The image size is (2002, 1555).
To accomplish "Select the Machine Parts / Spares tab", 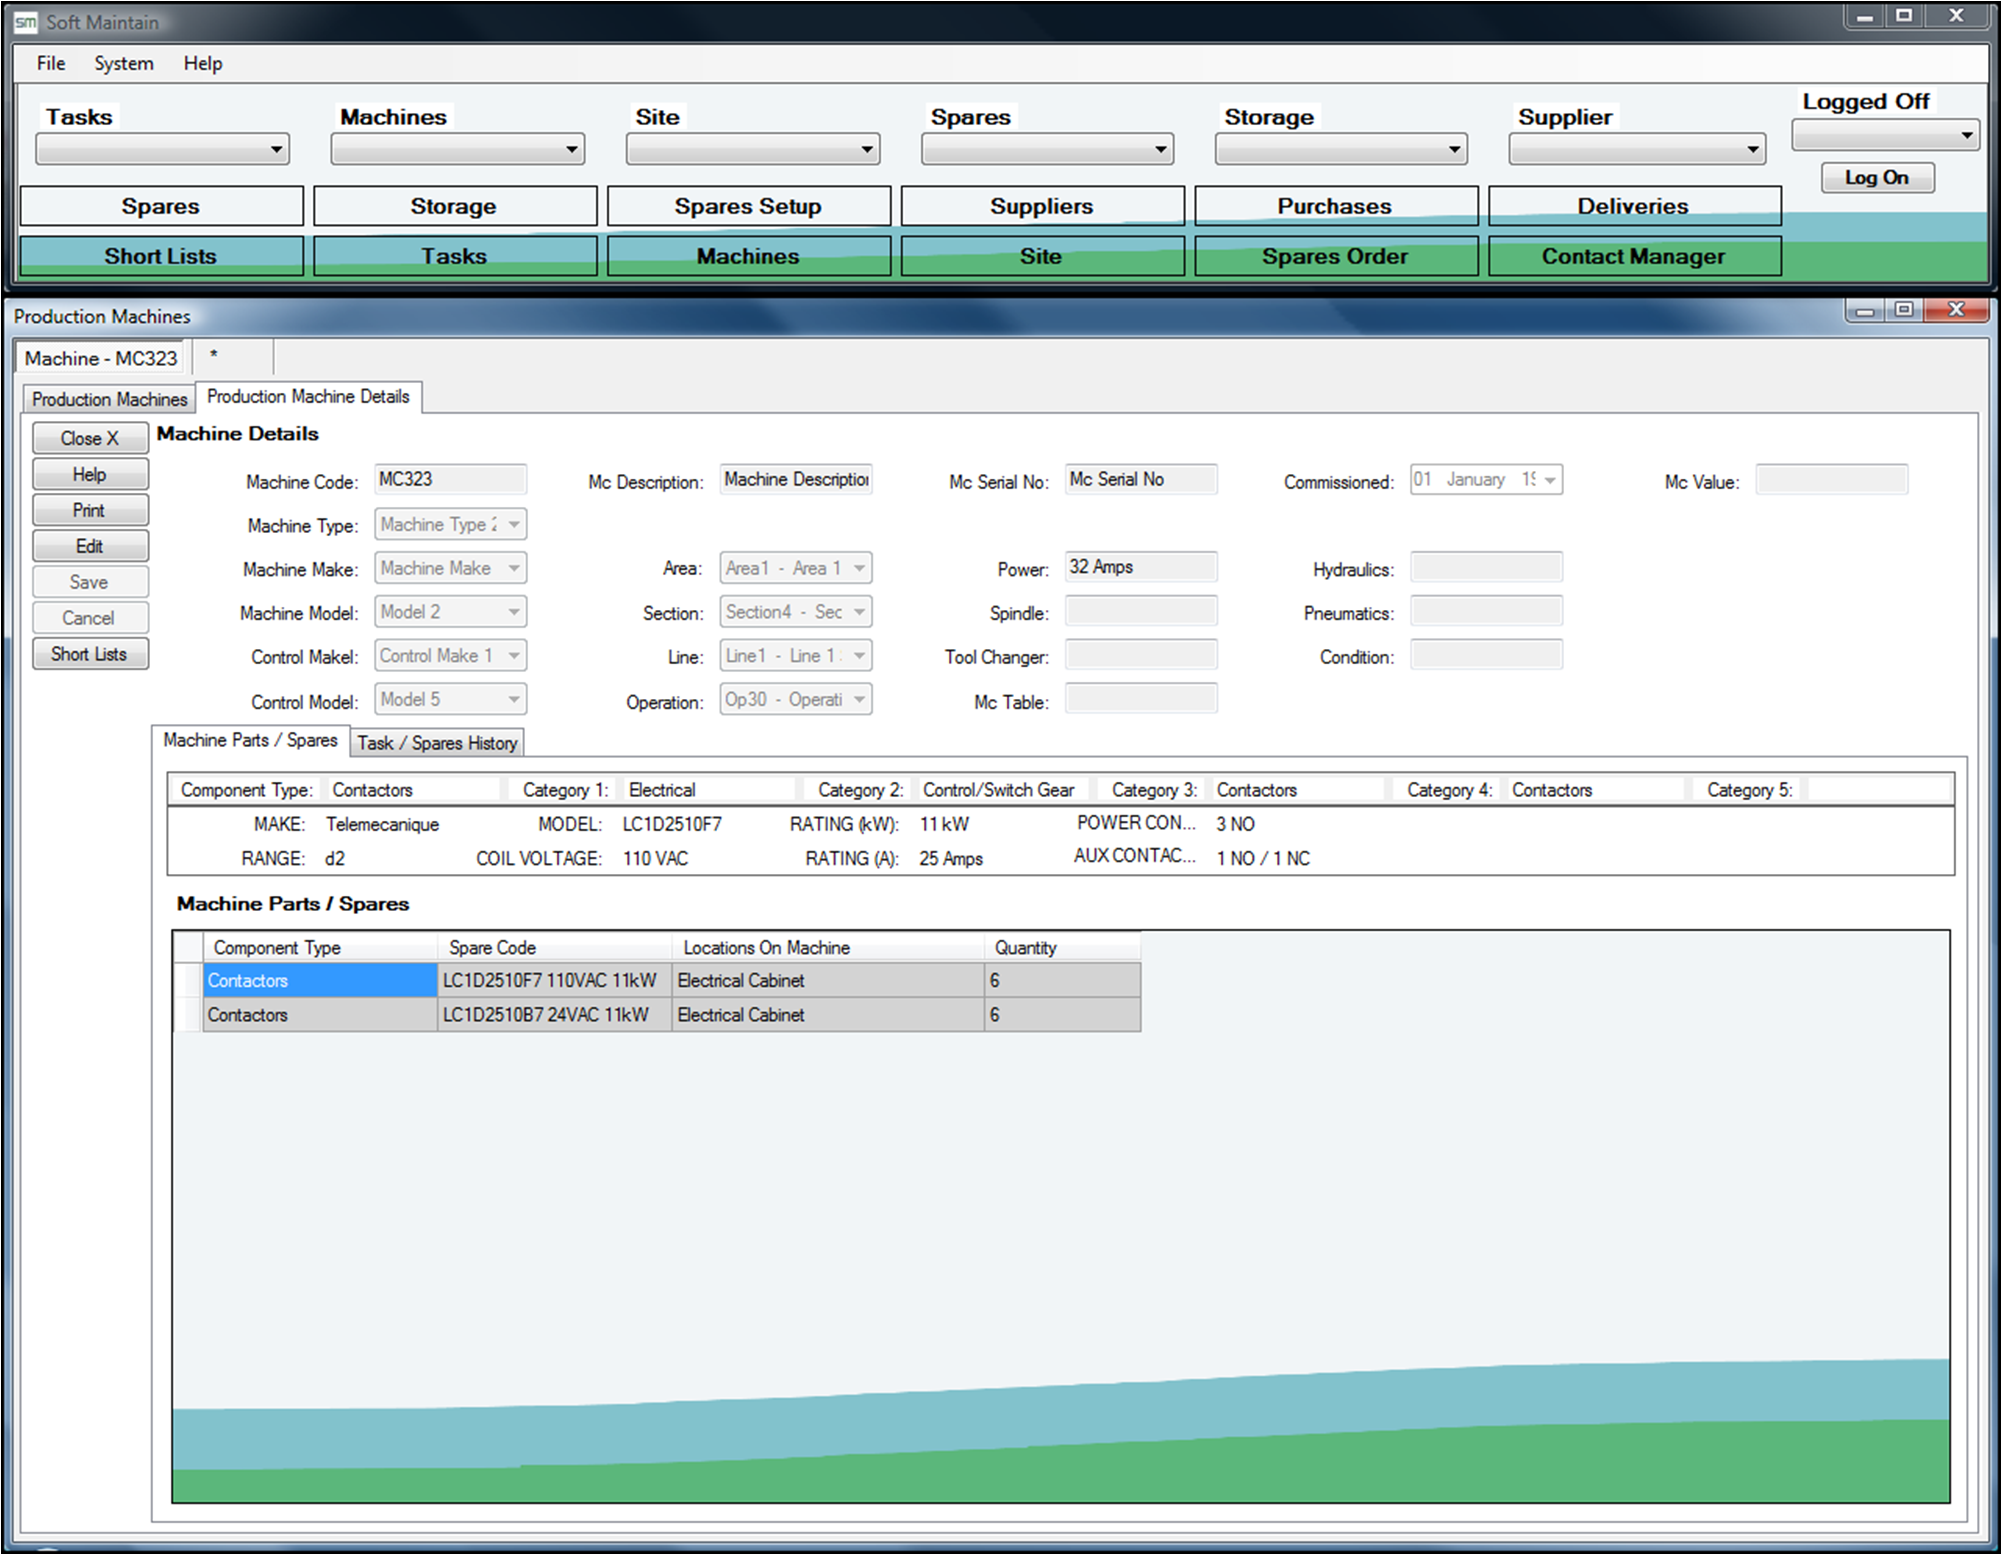I will 250,740.
